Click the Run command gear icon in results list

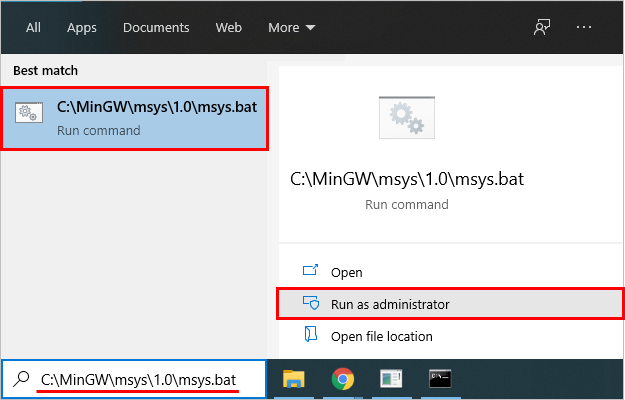pyautogui.click(x=29, y=112)
